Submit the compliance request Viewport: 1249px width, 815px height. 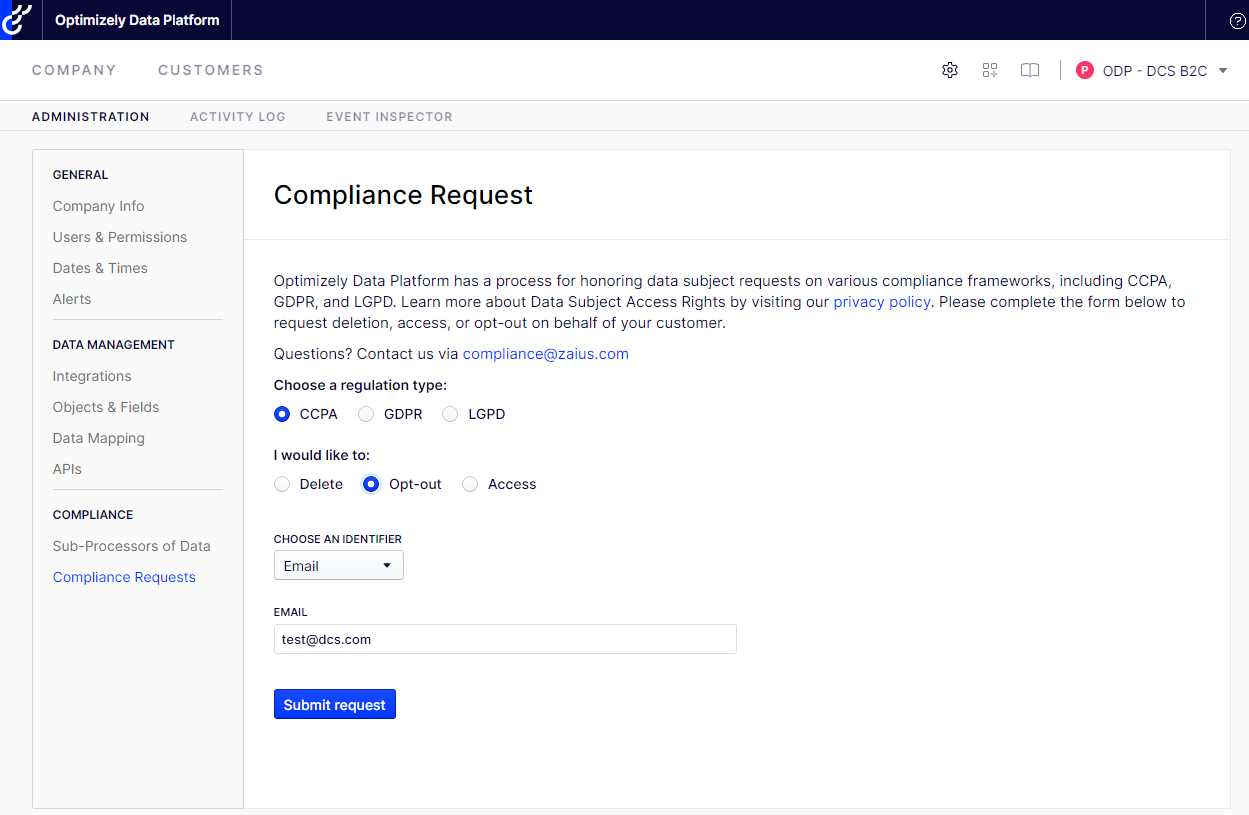(x=335, y=704)
